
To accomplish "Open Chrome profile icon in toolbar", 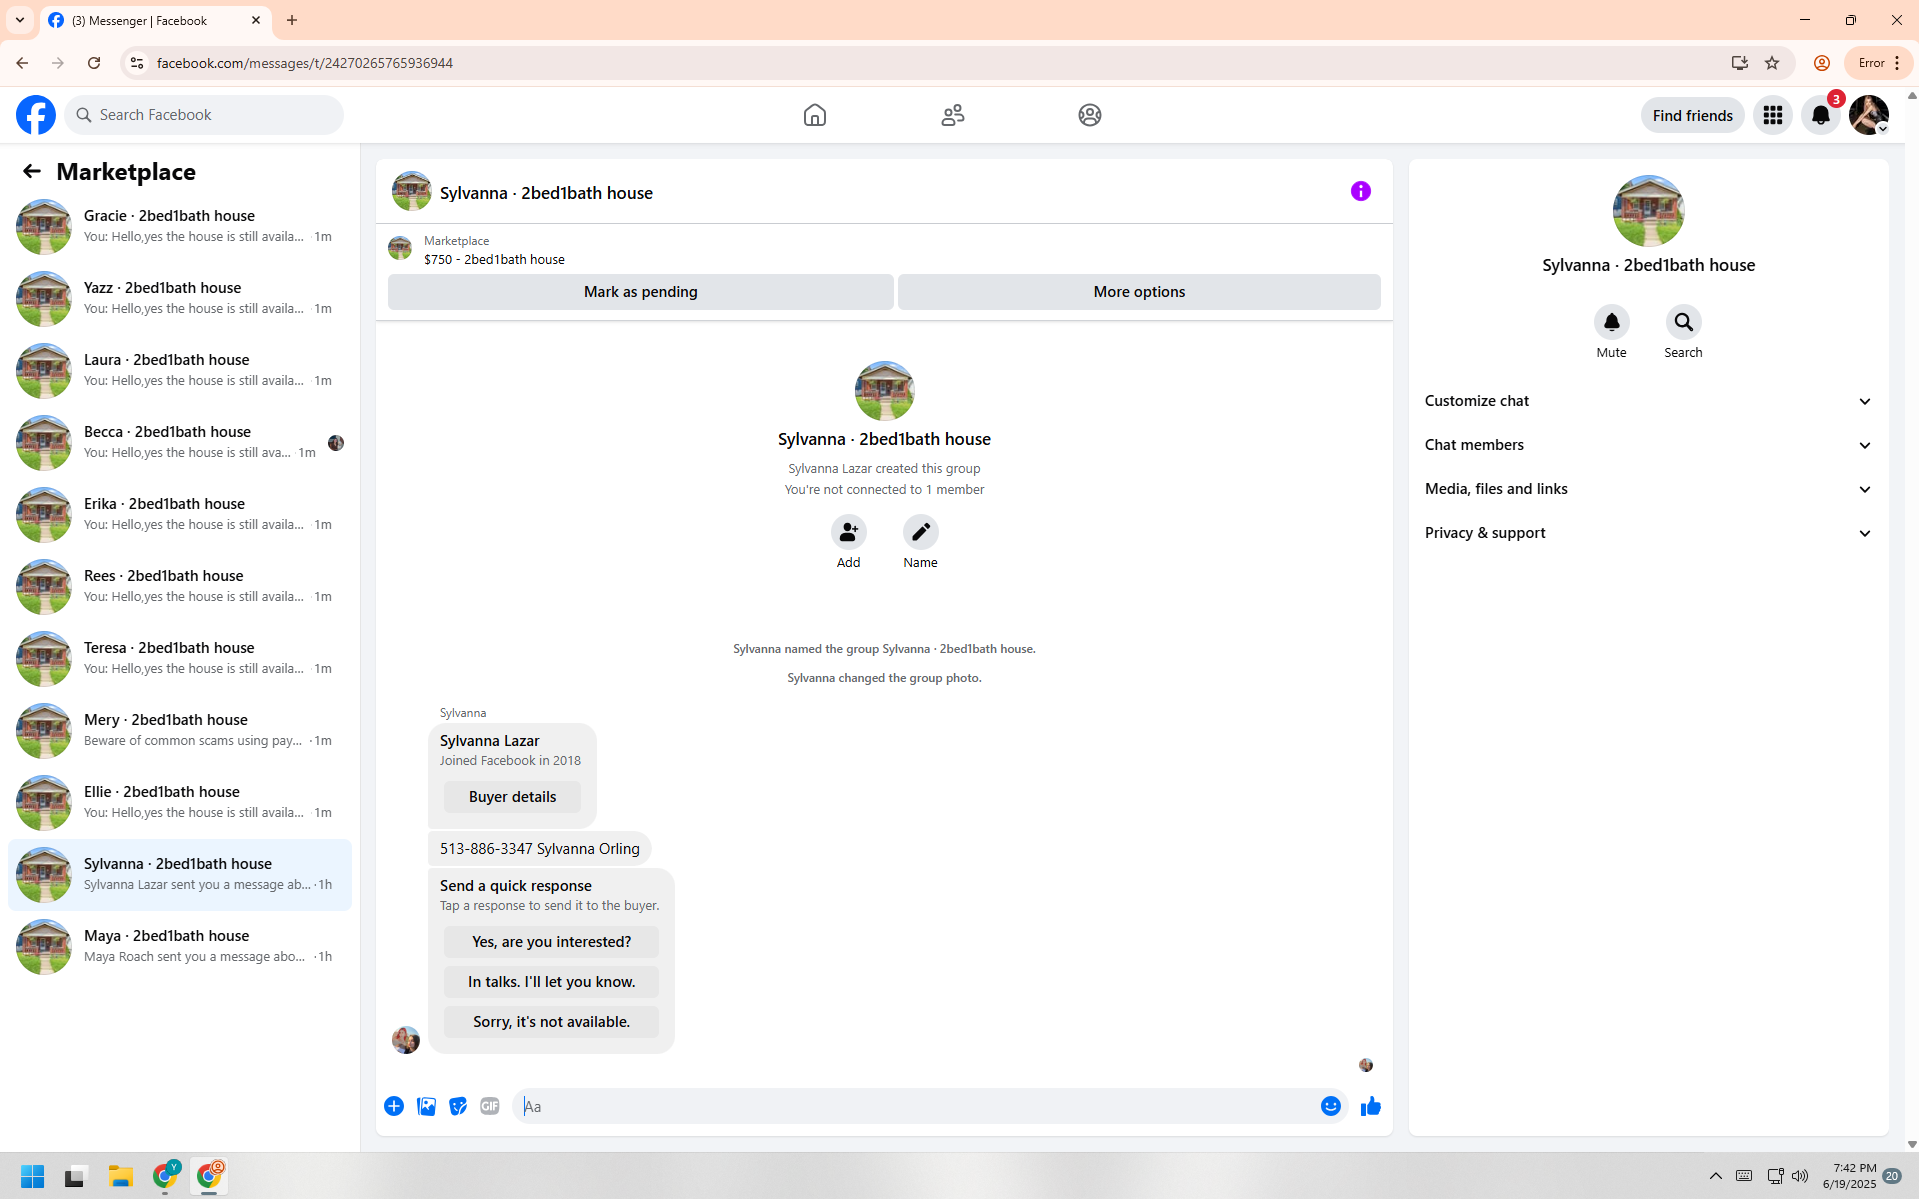I will pyautogui.click(x=1822, y=63).
